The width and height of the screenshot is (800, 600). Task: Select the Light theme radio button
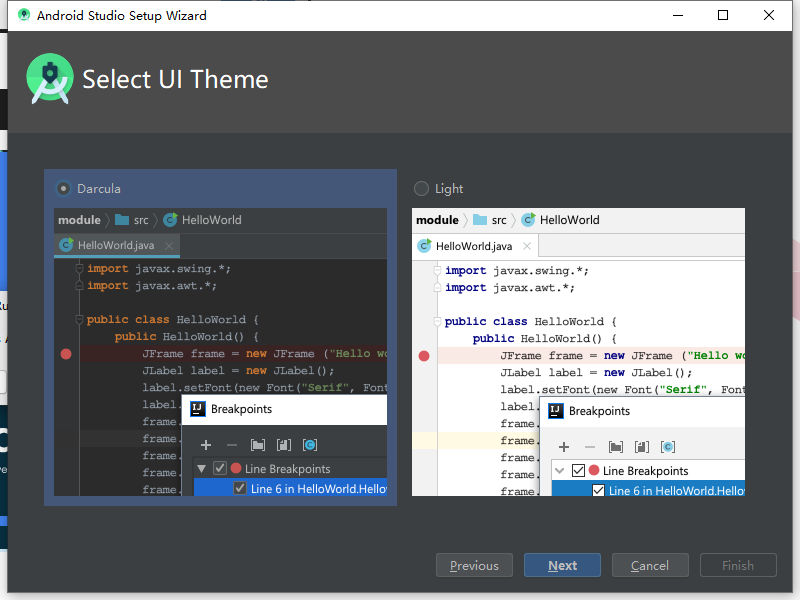click(421, 188)
